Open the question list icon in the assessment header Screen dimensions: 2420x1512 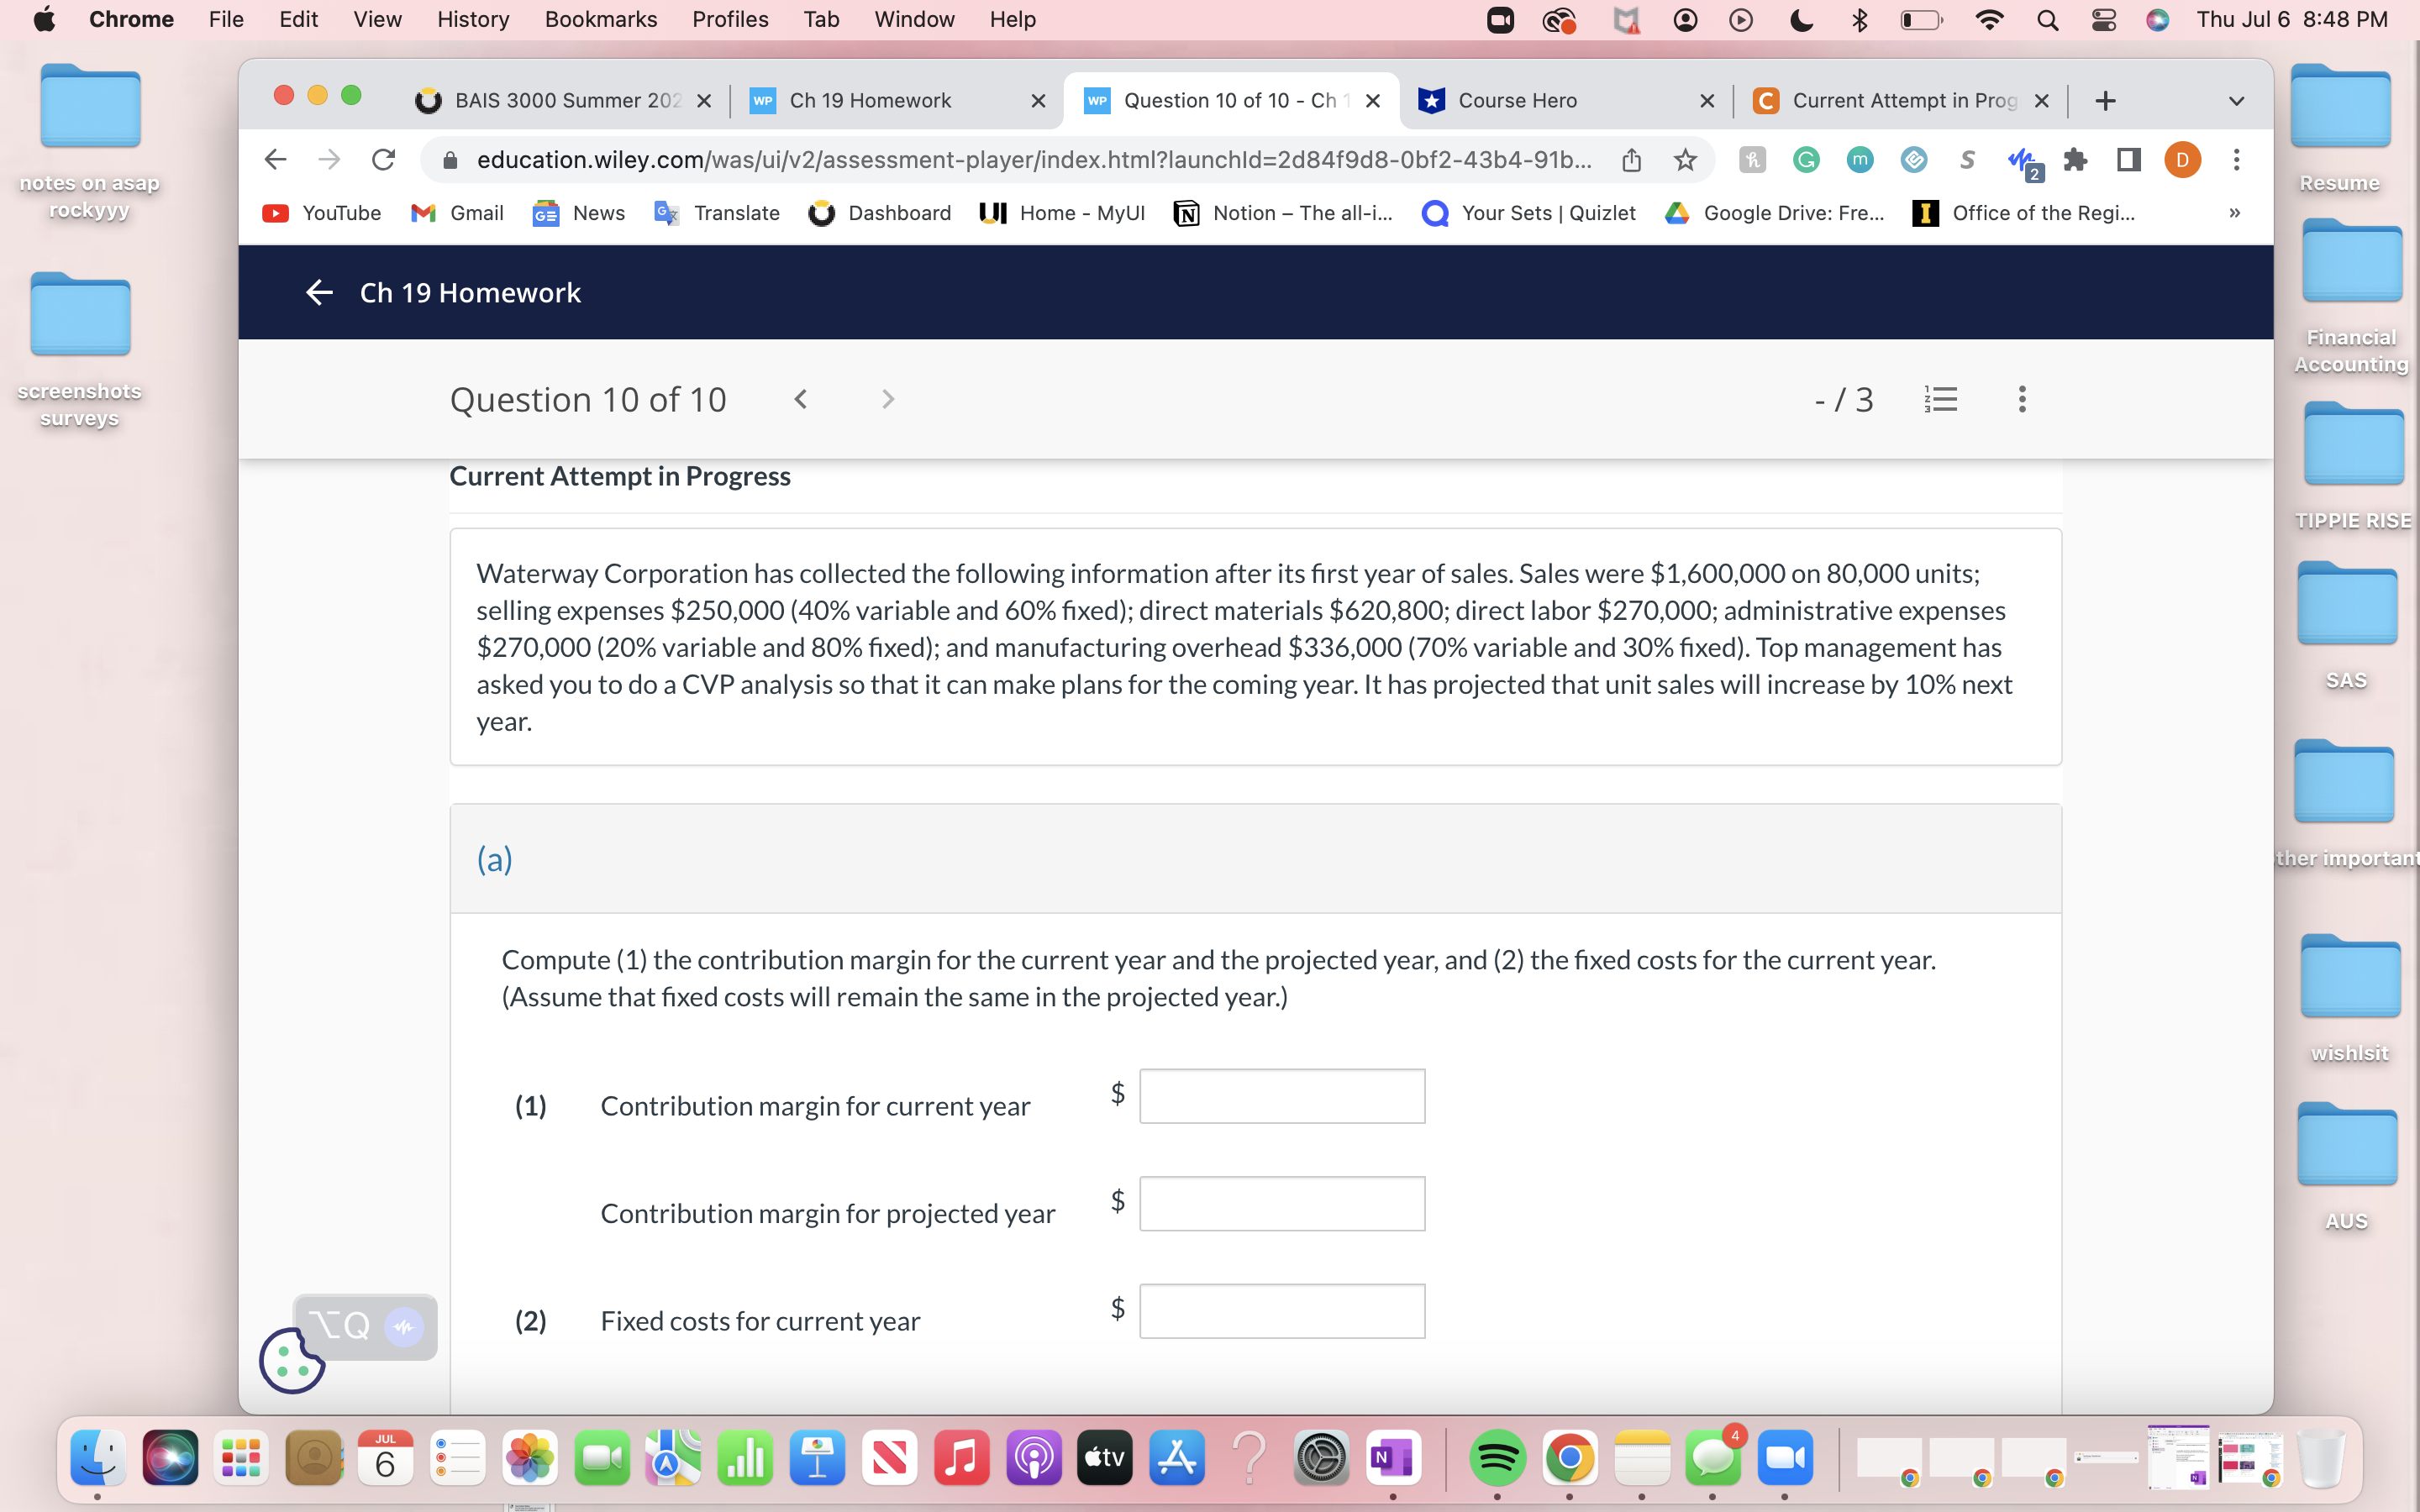tap(1941, 399)
